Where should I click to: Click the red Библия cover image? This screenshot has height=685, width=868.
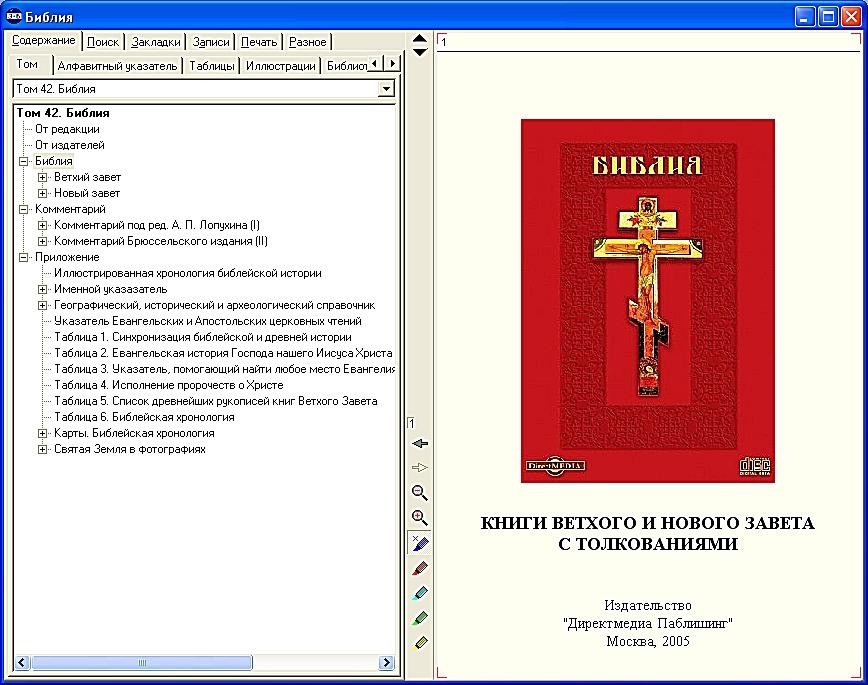(648, 301)
